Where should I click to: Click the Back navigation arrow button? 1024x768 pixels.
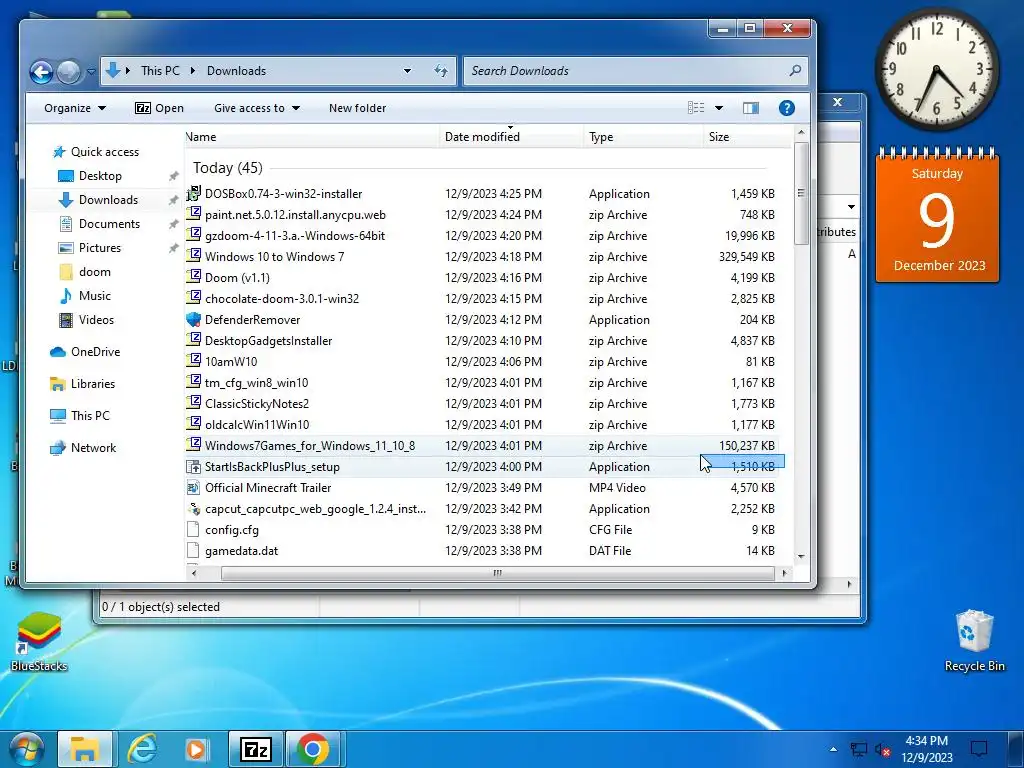click(41, 72)
